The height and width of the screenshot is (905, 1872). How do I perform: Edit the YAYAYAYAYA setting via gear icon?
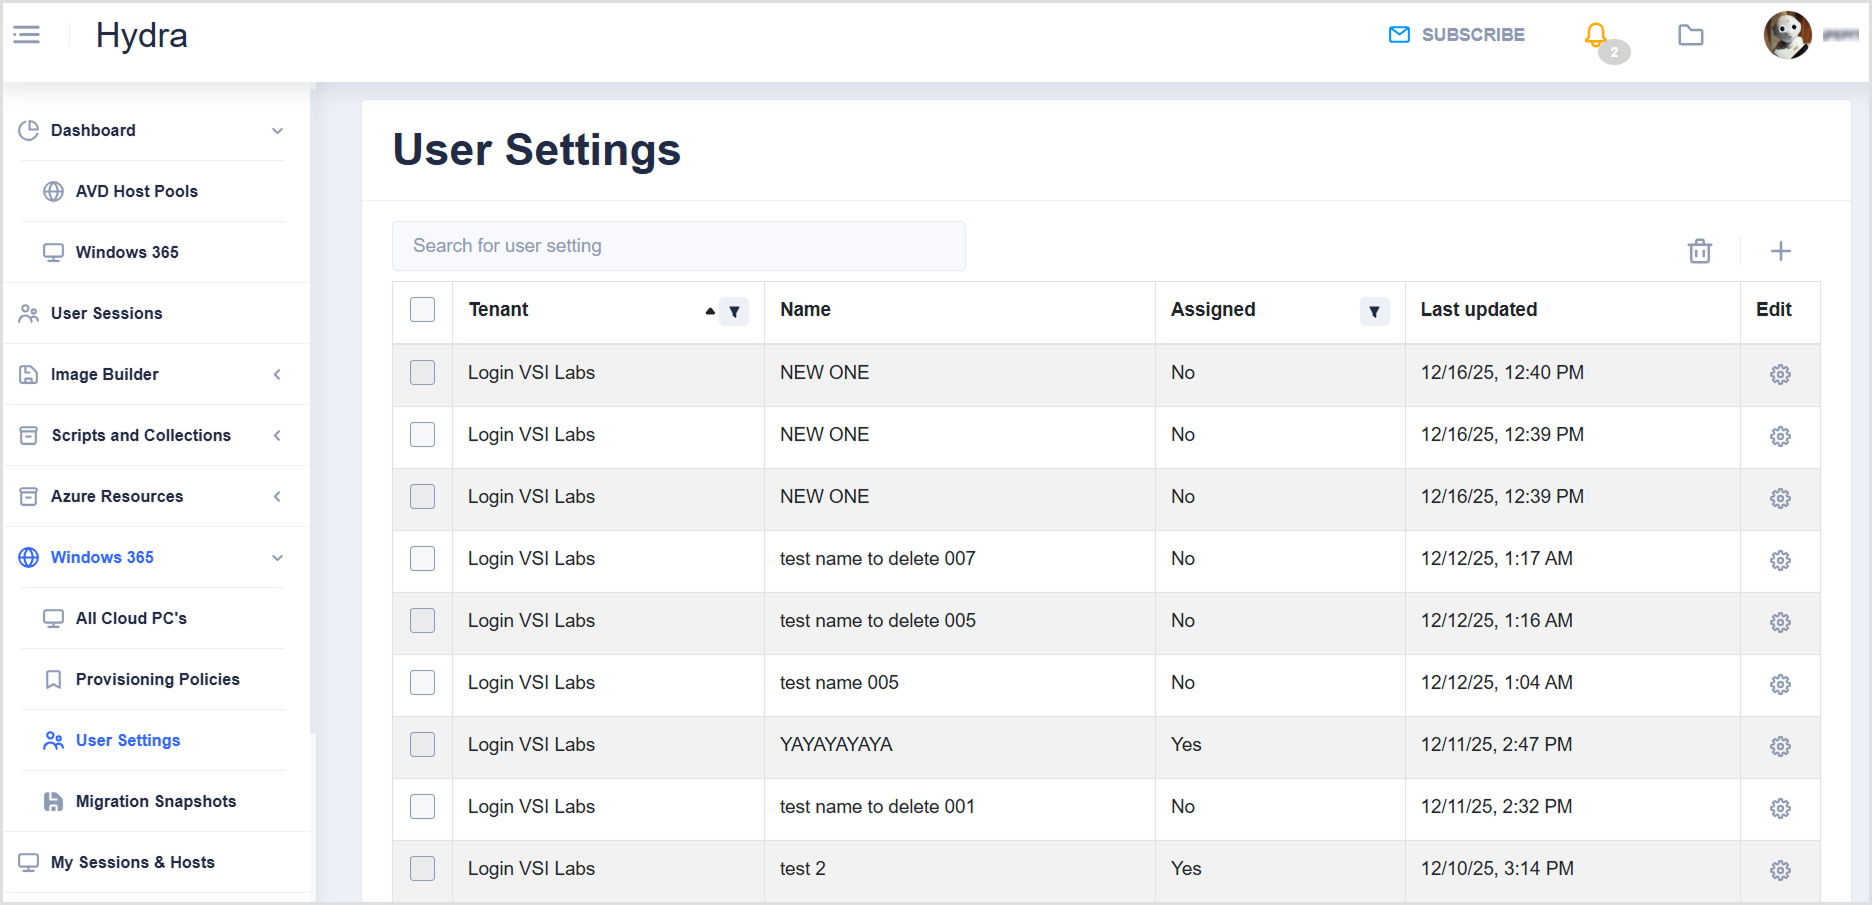click(1780, 747)
